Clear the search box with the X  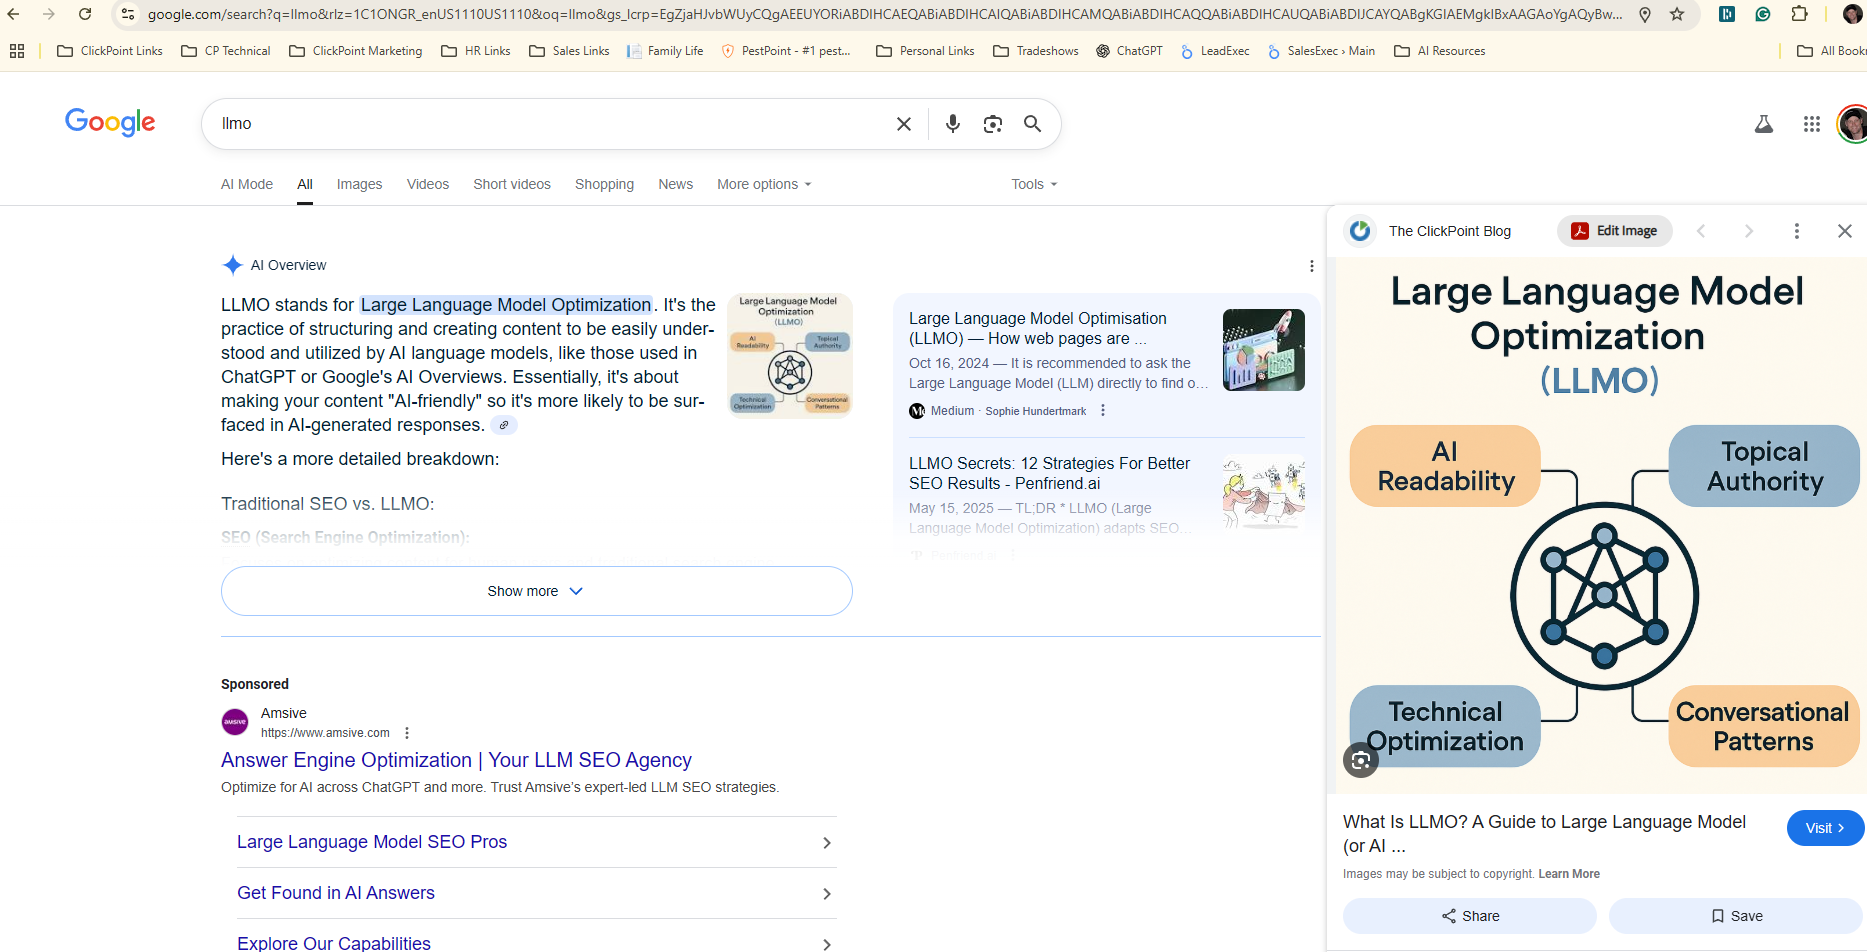[x=904, y=124]
